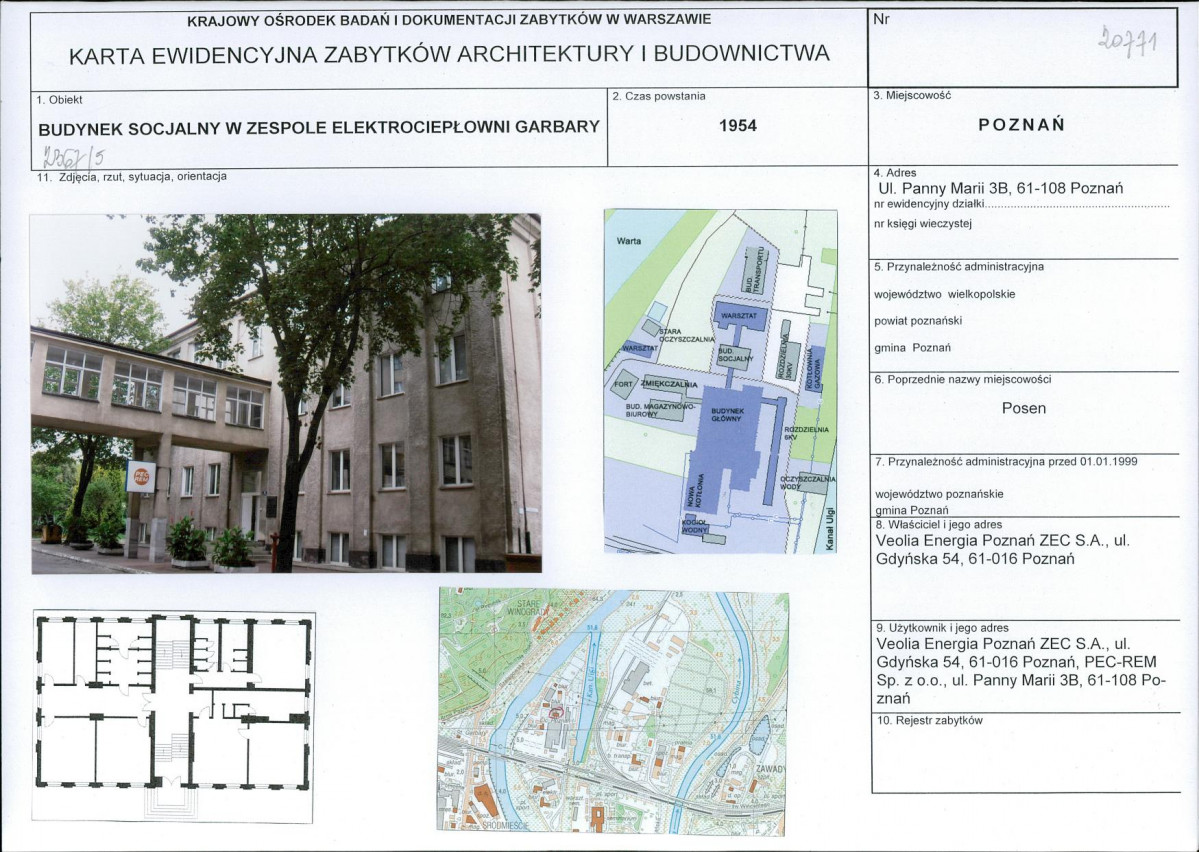Click '8. Właściciel i jego adres' label
The height and width of the screenshot is (852, 1199).
point(937,525)
